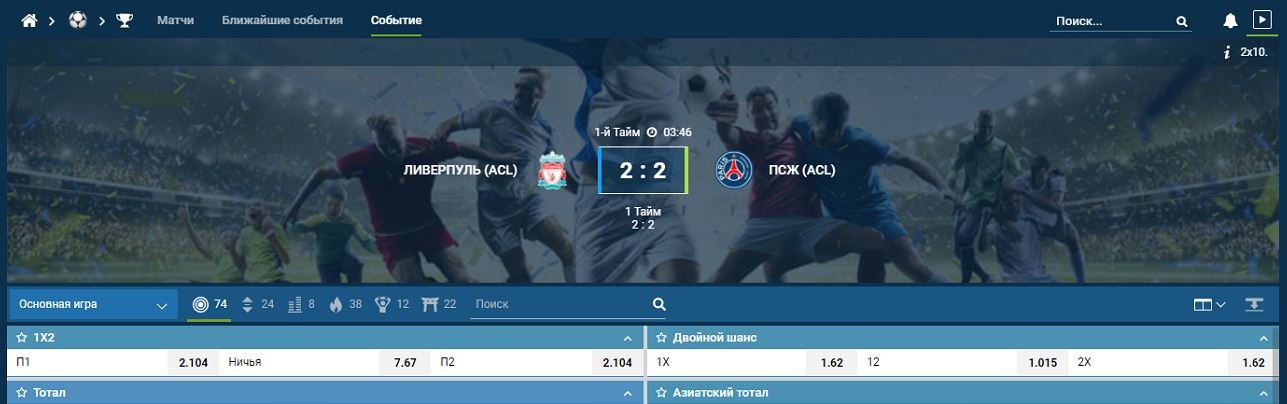This screenshot has height=404, width=1287.
Task: Open the trophy tournament breadcrumb icon
Action: (125, 20)
